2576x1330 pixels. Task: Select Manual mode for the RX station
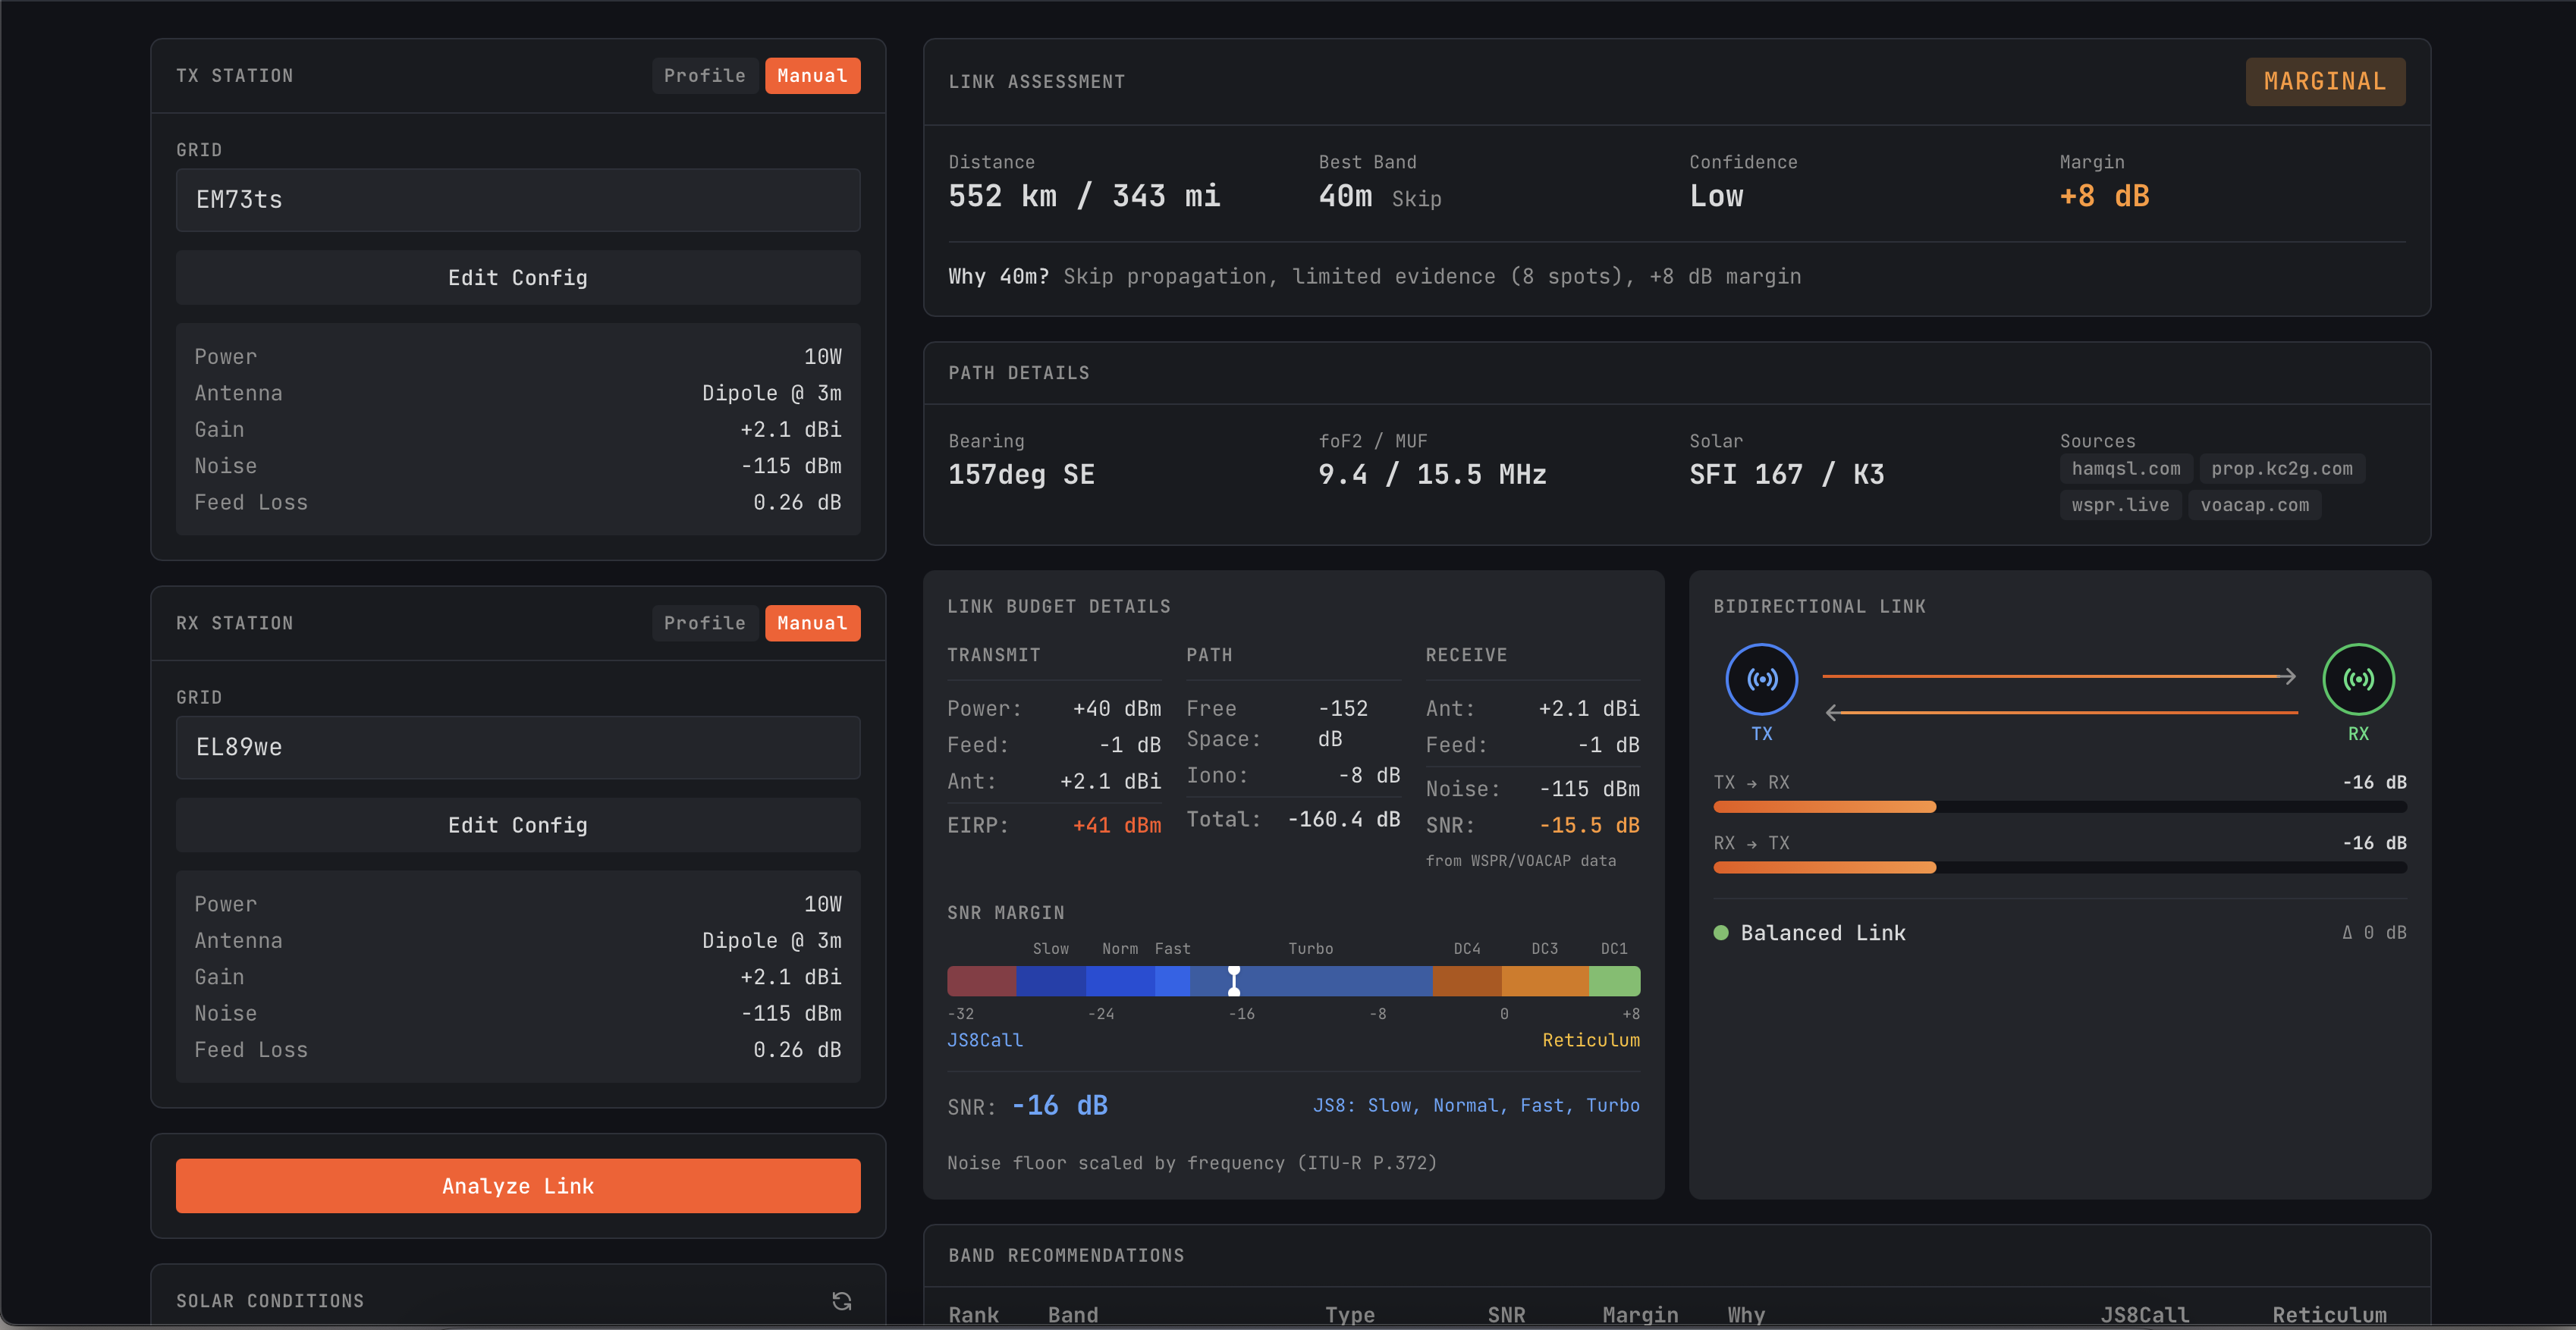812,622
